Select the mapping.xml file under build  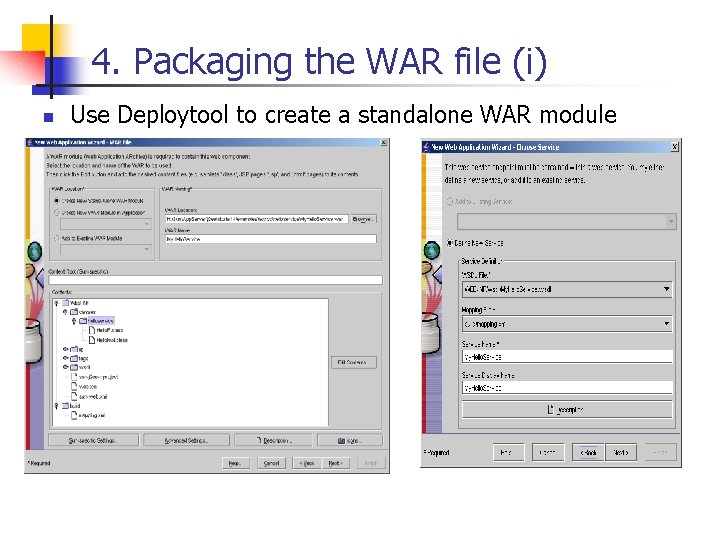click(x=91, y=416)
